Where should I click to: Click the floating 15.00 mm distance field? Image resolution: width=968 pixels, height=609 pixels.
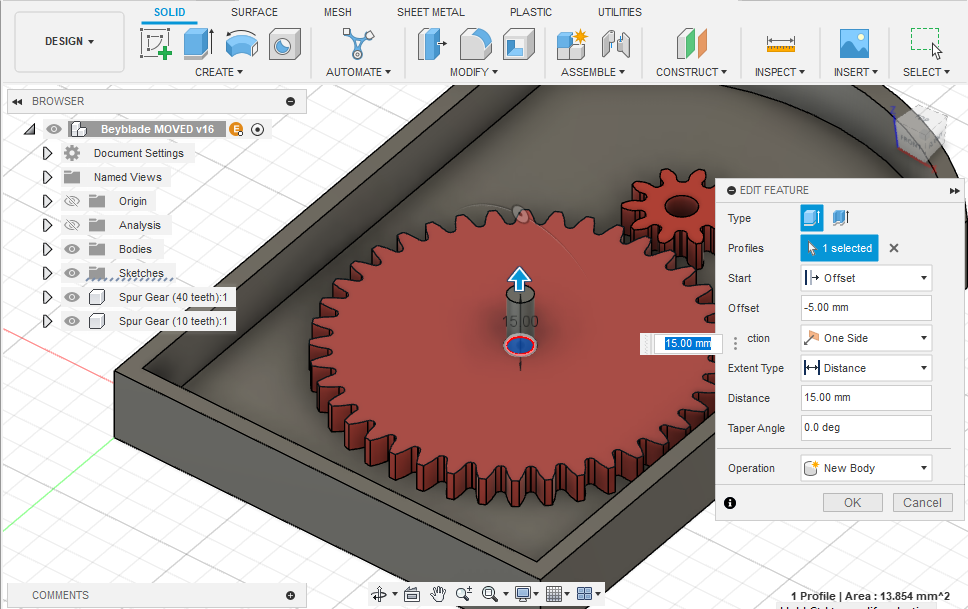click(690, 343)
